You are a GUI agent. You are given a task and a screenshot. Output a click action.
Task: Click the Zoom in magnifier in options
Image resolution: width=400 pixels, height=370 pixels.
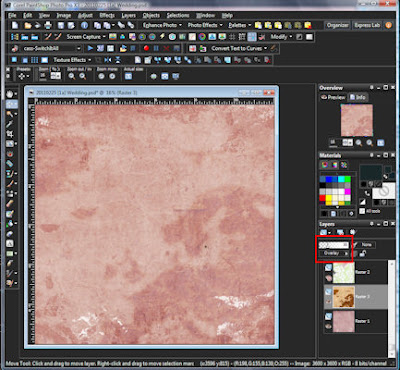[x=82, y=76]
